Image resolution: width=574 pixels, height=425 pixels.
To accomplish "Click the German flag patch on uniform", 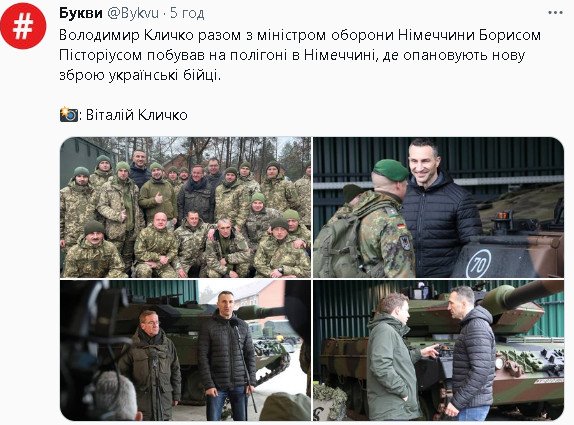I will click(401, 226).
